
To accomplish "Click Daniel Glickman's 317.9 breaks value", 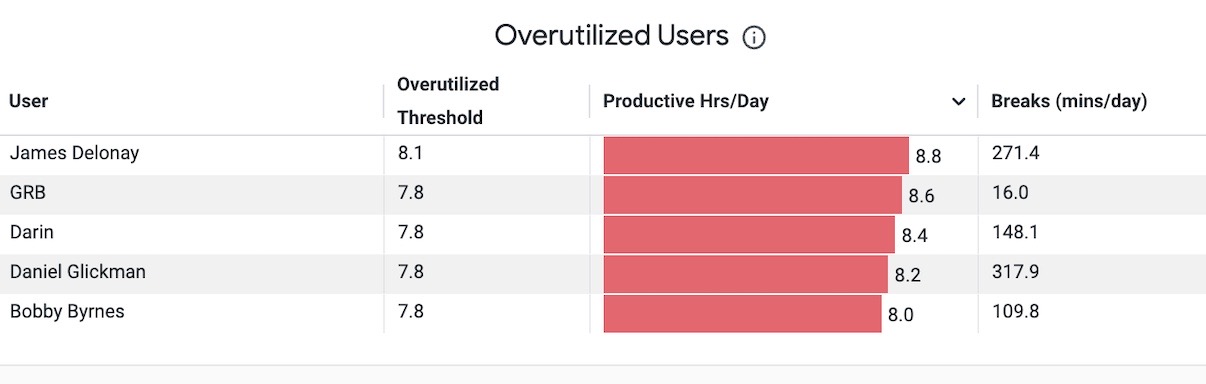I will click(1015, 272).
